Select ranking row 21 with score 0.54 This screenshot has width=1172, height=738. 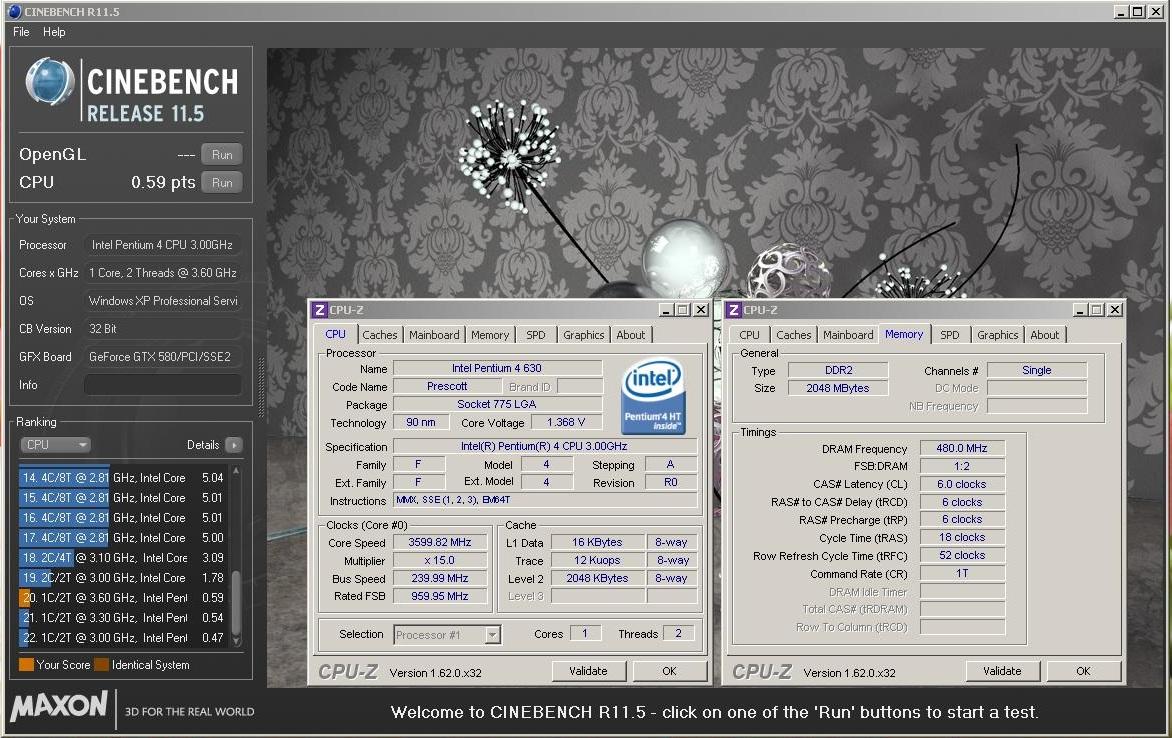pyautogui.click(x=123, y=618)
